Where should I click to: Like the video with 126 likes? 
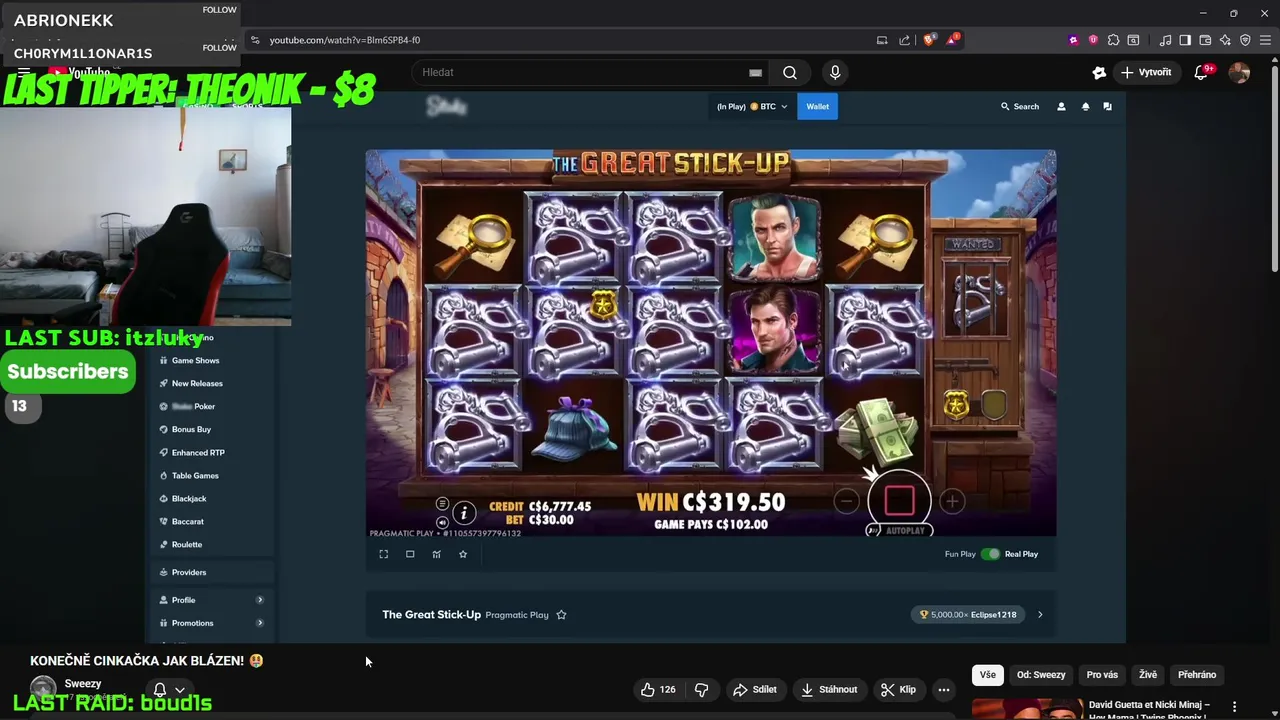[x=658, y=689]
